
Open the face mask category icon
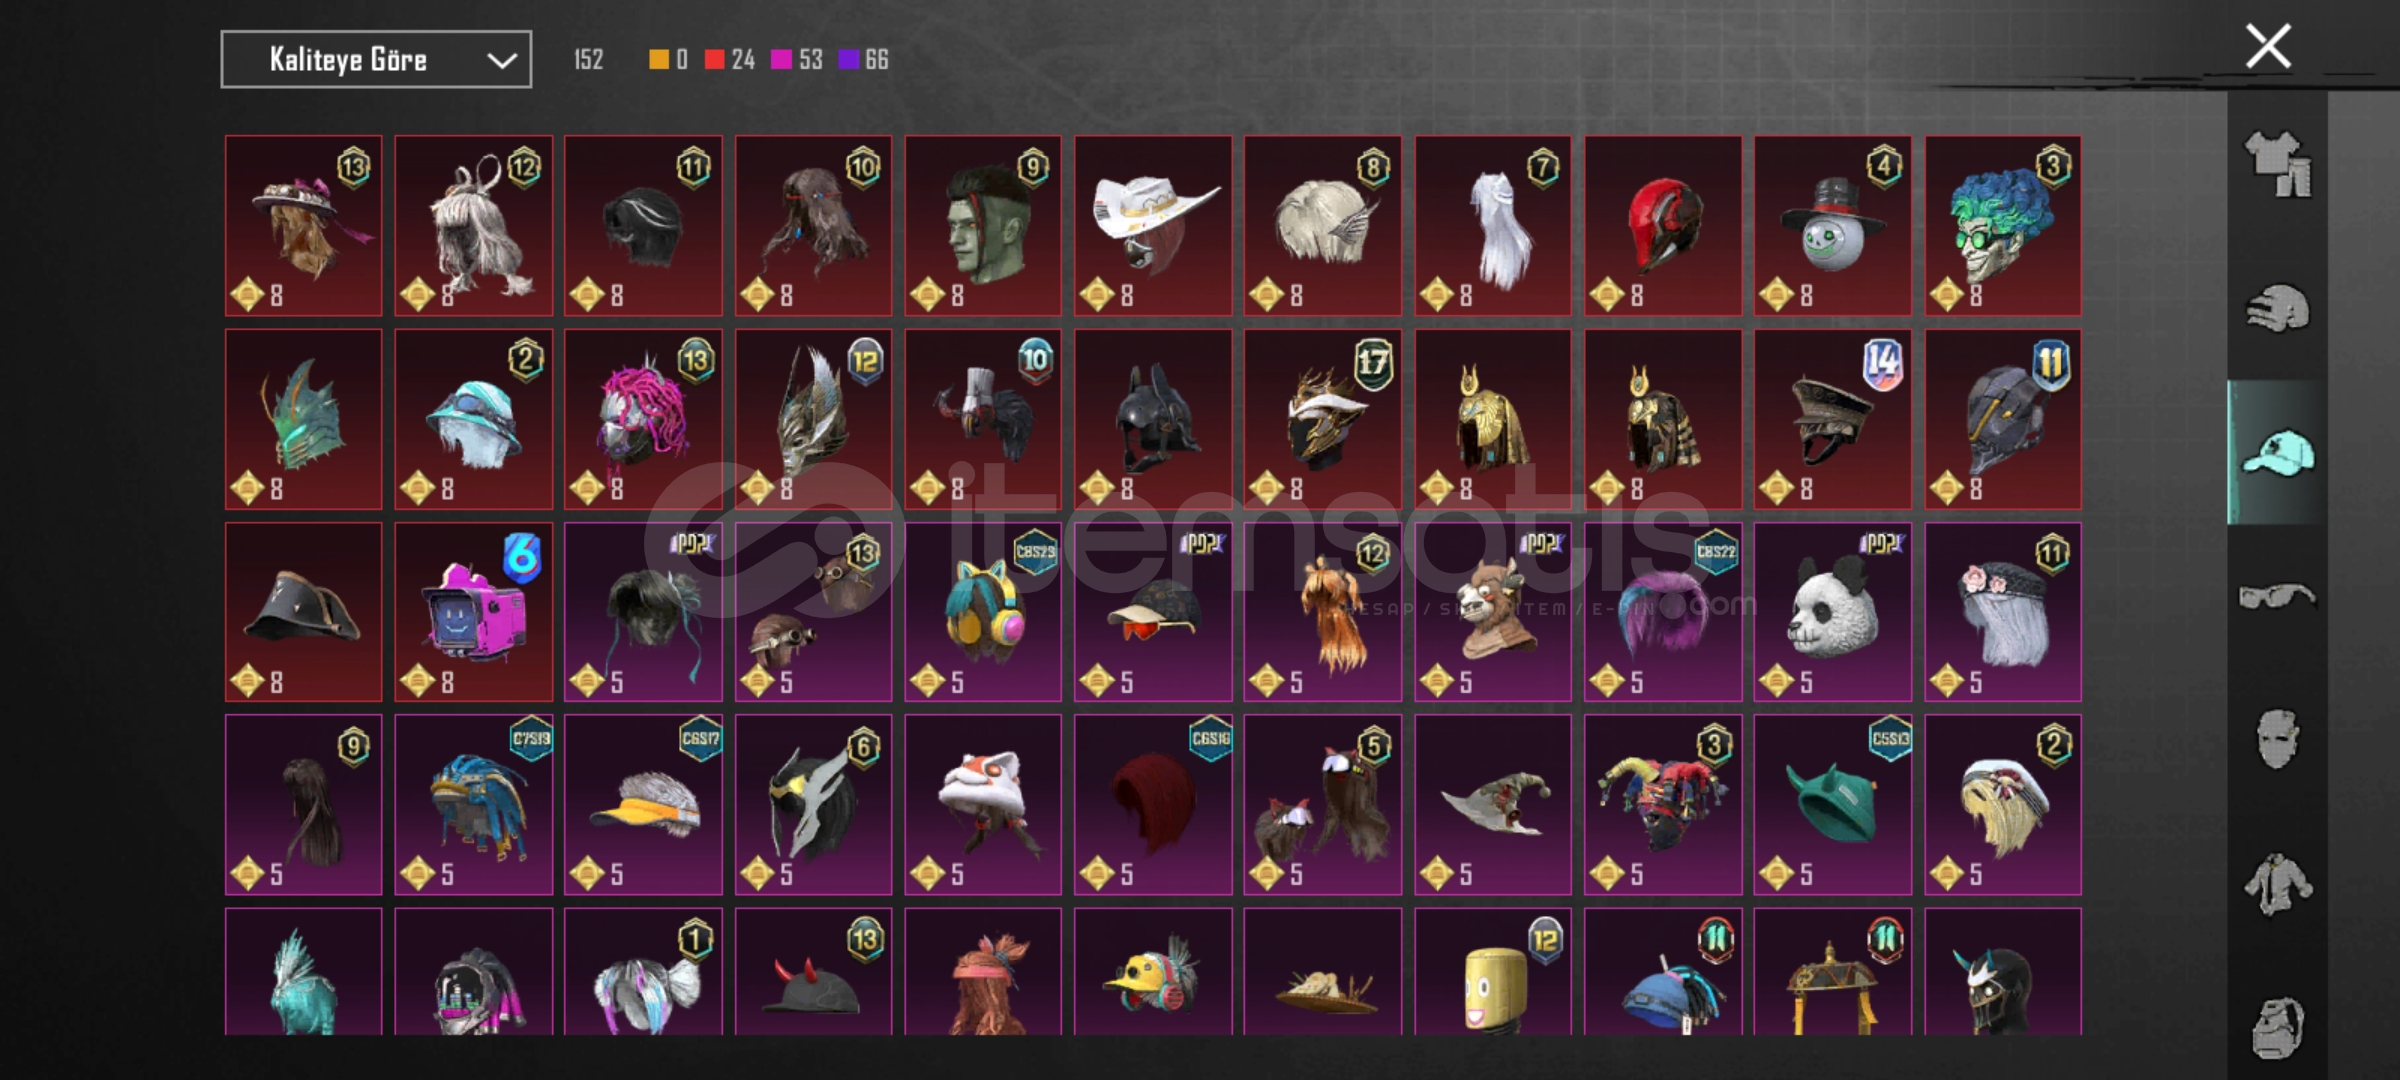(x=2277, y=739)
